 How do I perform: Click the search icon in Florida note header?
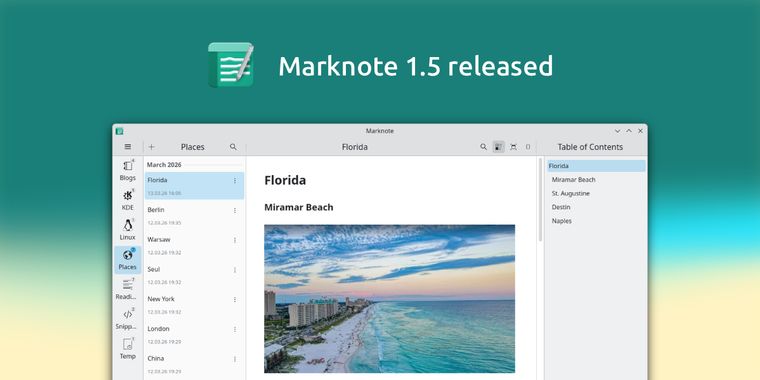tap(483, 147)
